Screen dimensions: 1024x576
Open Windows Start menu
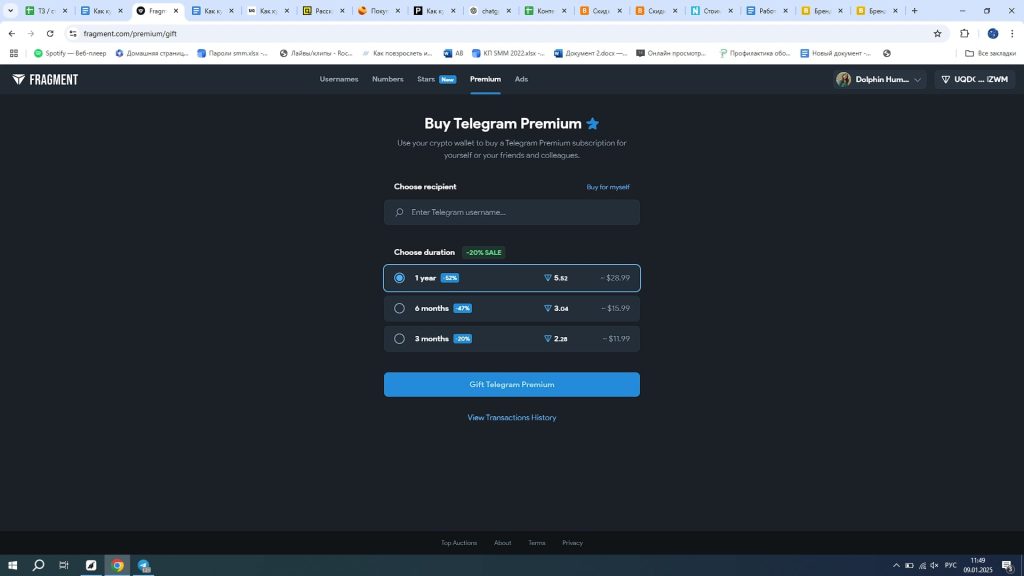click(x=12, y=566)
